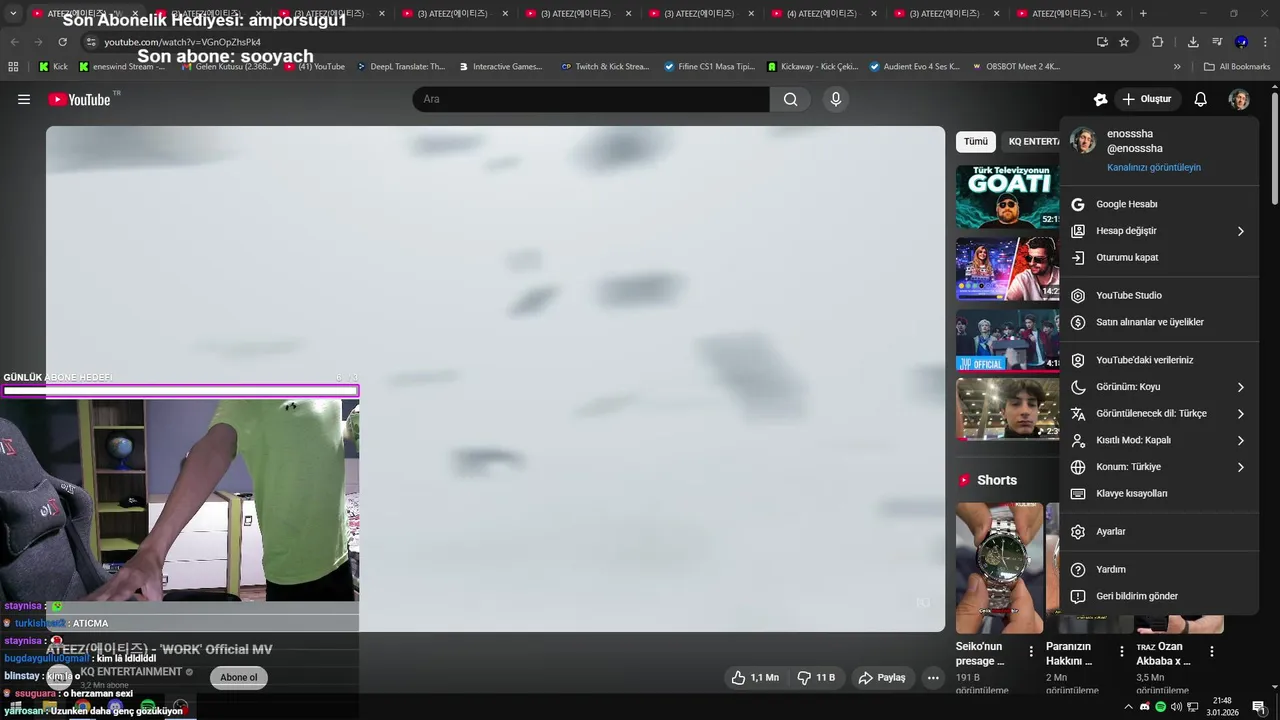Image resolution: width=1280 pixels, height=720 pixels.
Task: Dislike the video showing 11 B
Action: [816, 677]
